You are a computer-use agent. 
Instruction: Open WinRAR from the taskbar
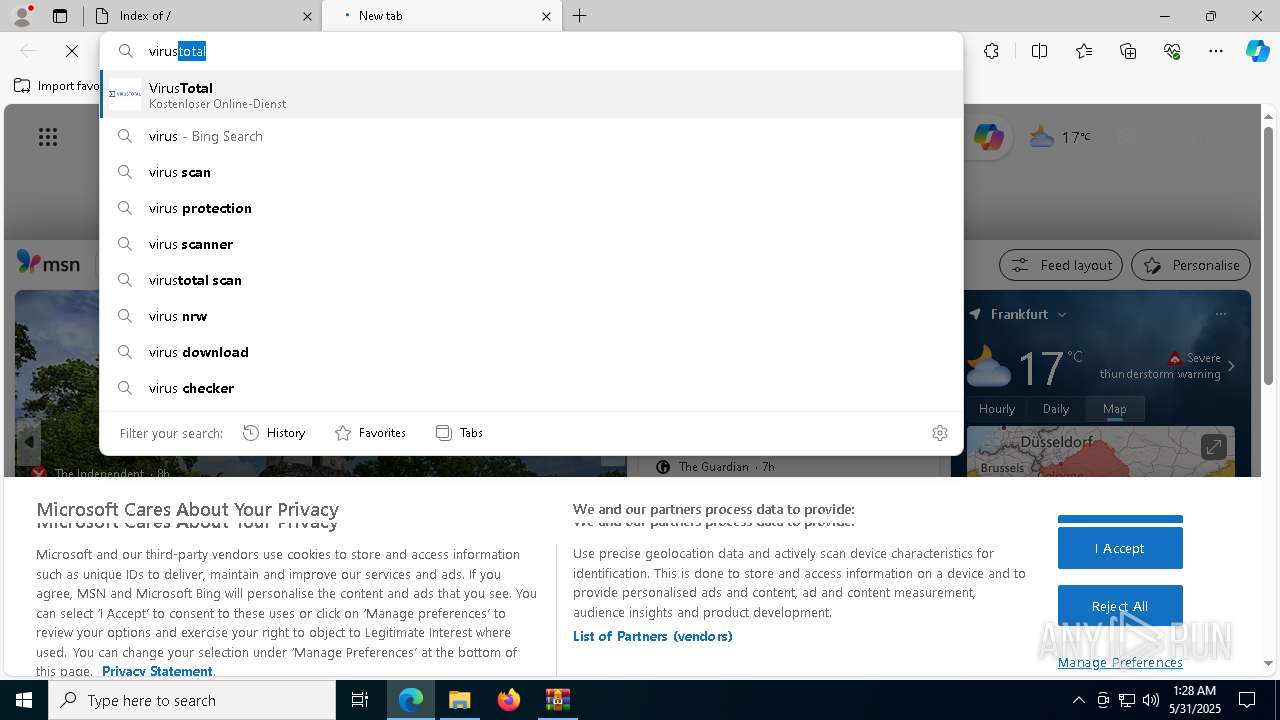coord(557,700)
